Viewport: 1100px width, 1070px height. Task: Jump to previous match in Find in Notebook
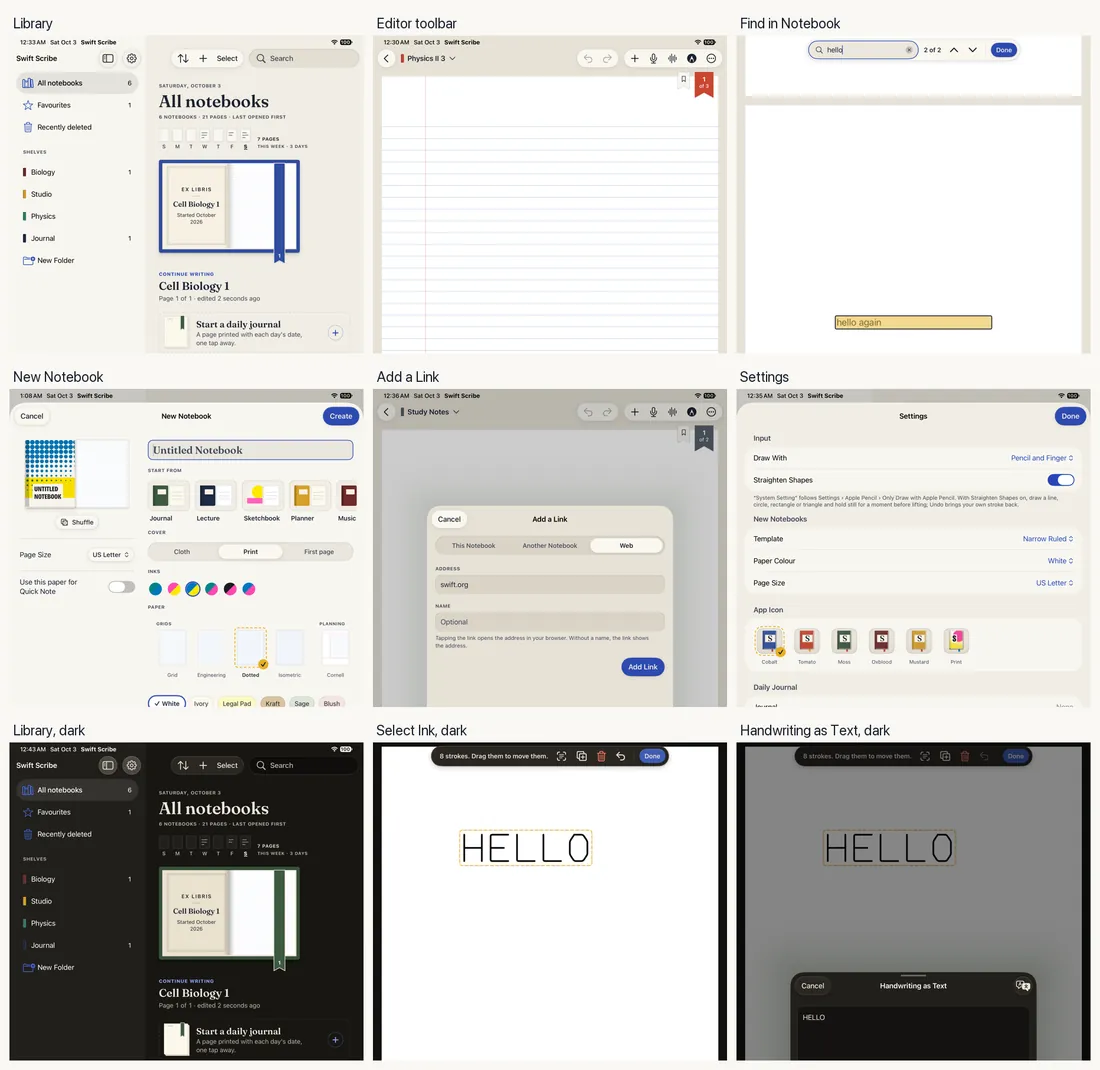953,50
